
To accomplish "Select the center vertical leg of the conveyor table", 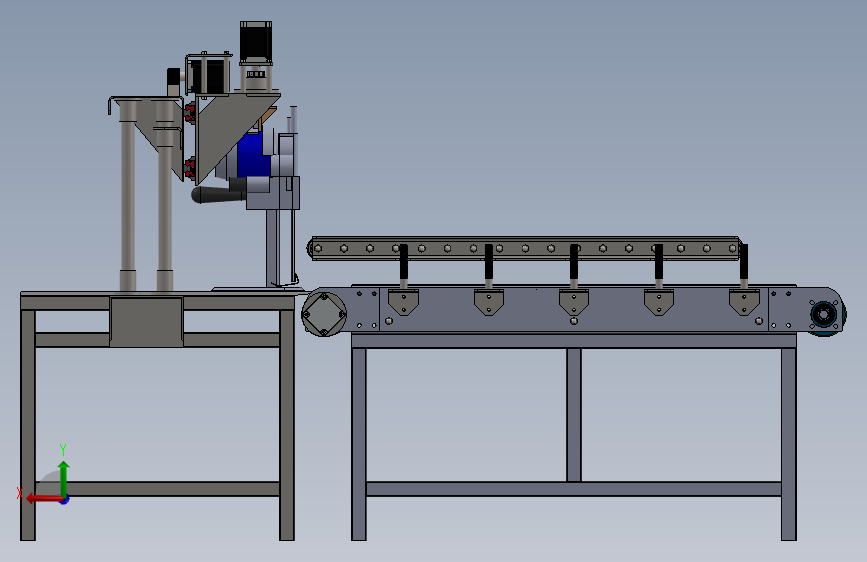I will pos(574,415).
